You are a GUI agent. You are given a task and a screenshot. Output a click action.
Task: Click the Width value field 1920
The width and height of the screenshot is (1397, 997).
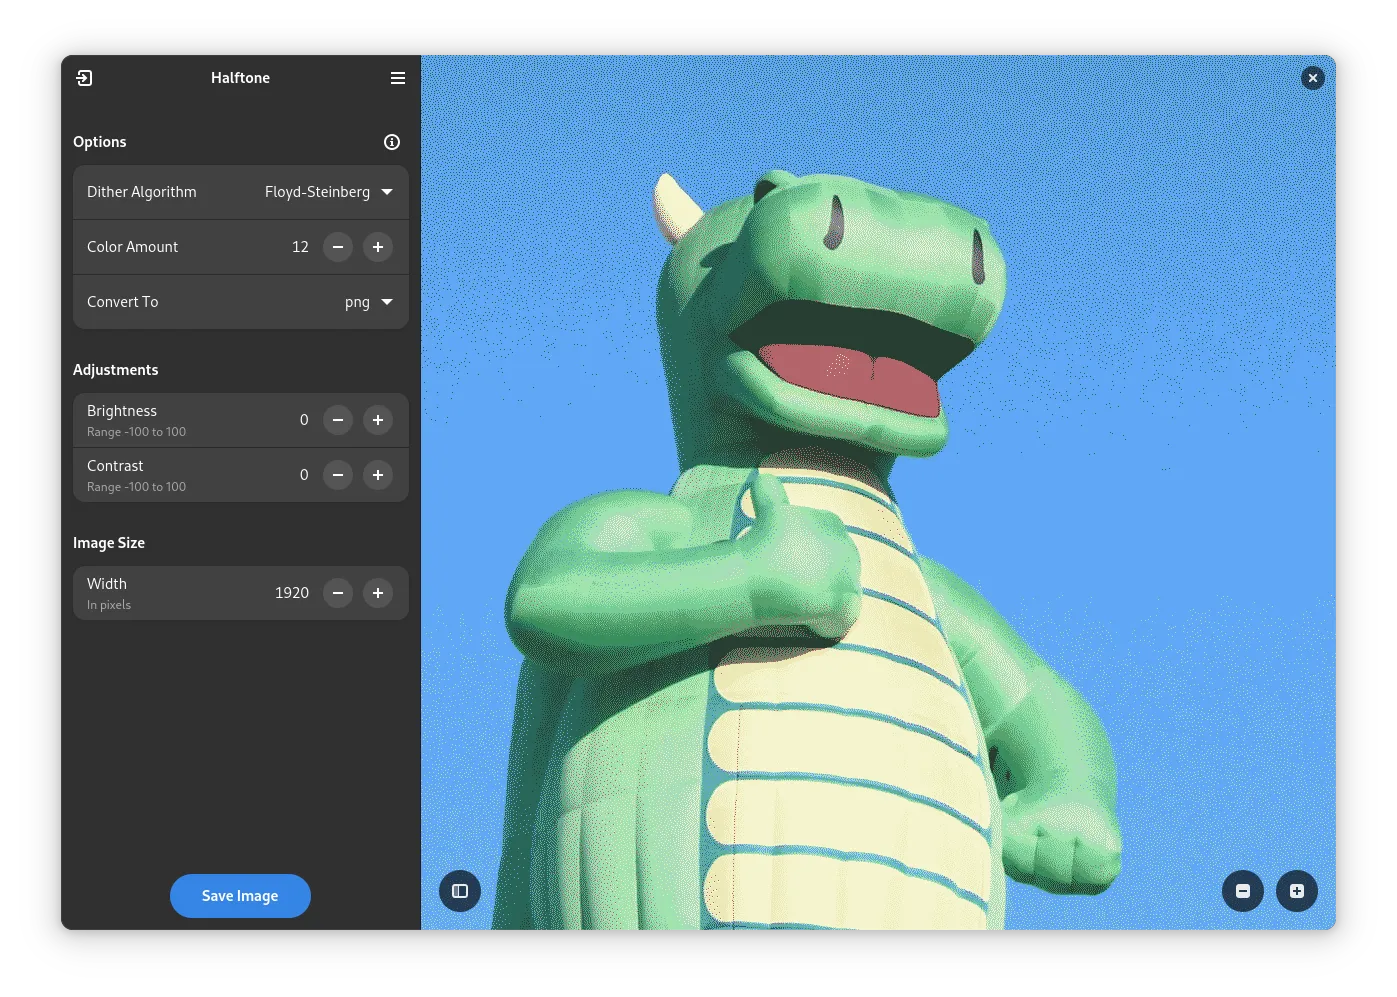(291, 593)
